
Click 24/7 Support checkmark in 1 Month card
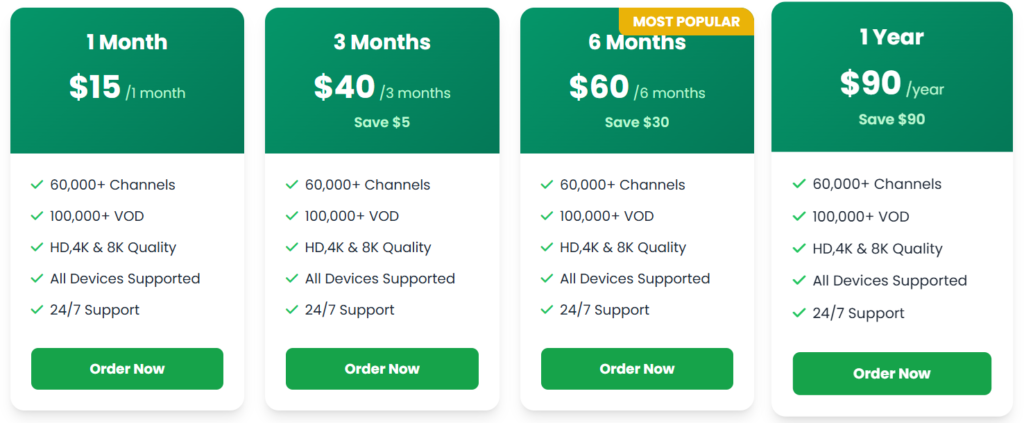coord(37,310)
